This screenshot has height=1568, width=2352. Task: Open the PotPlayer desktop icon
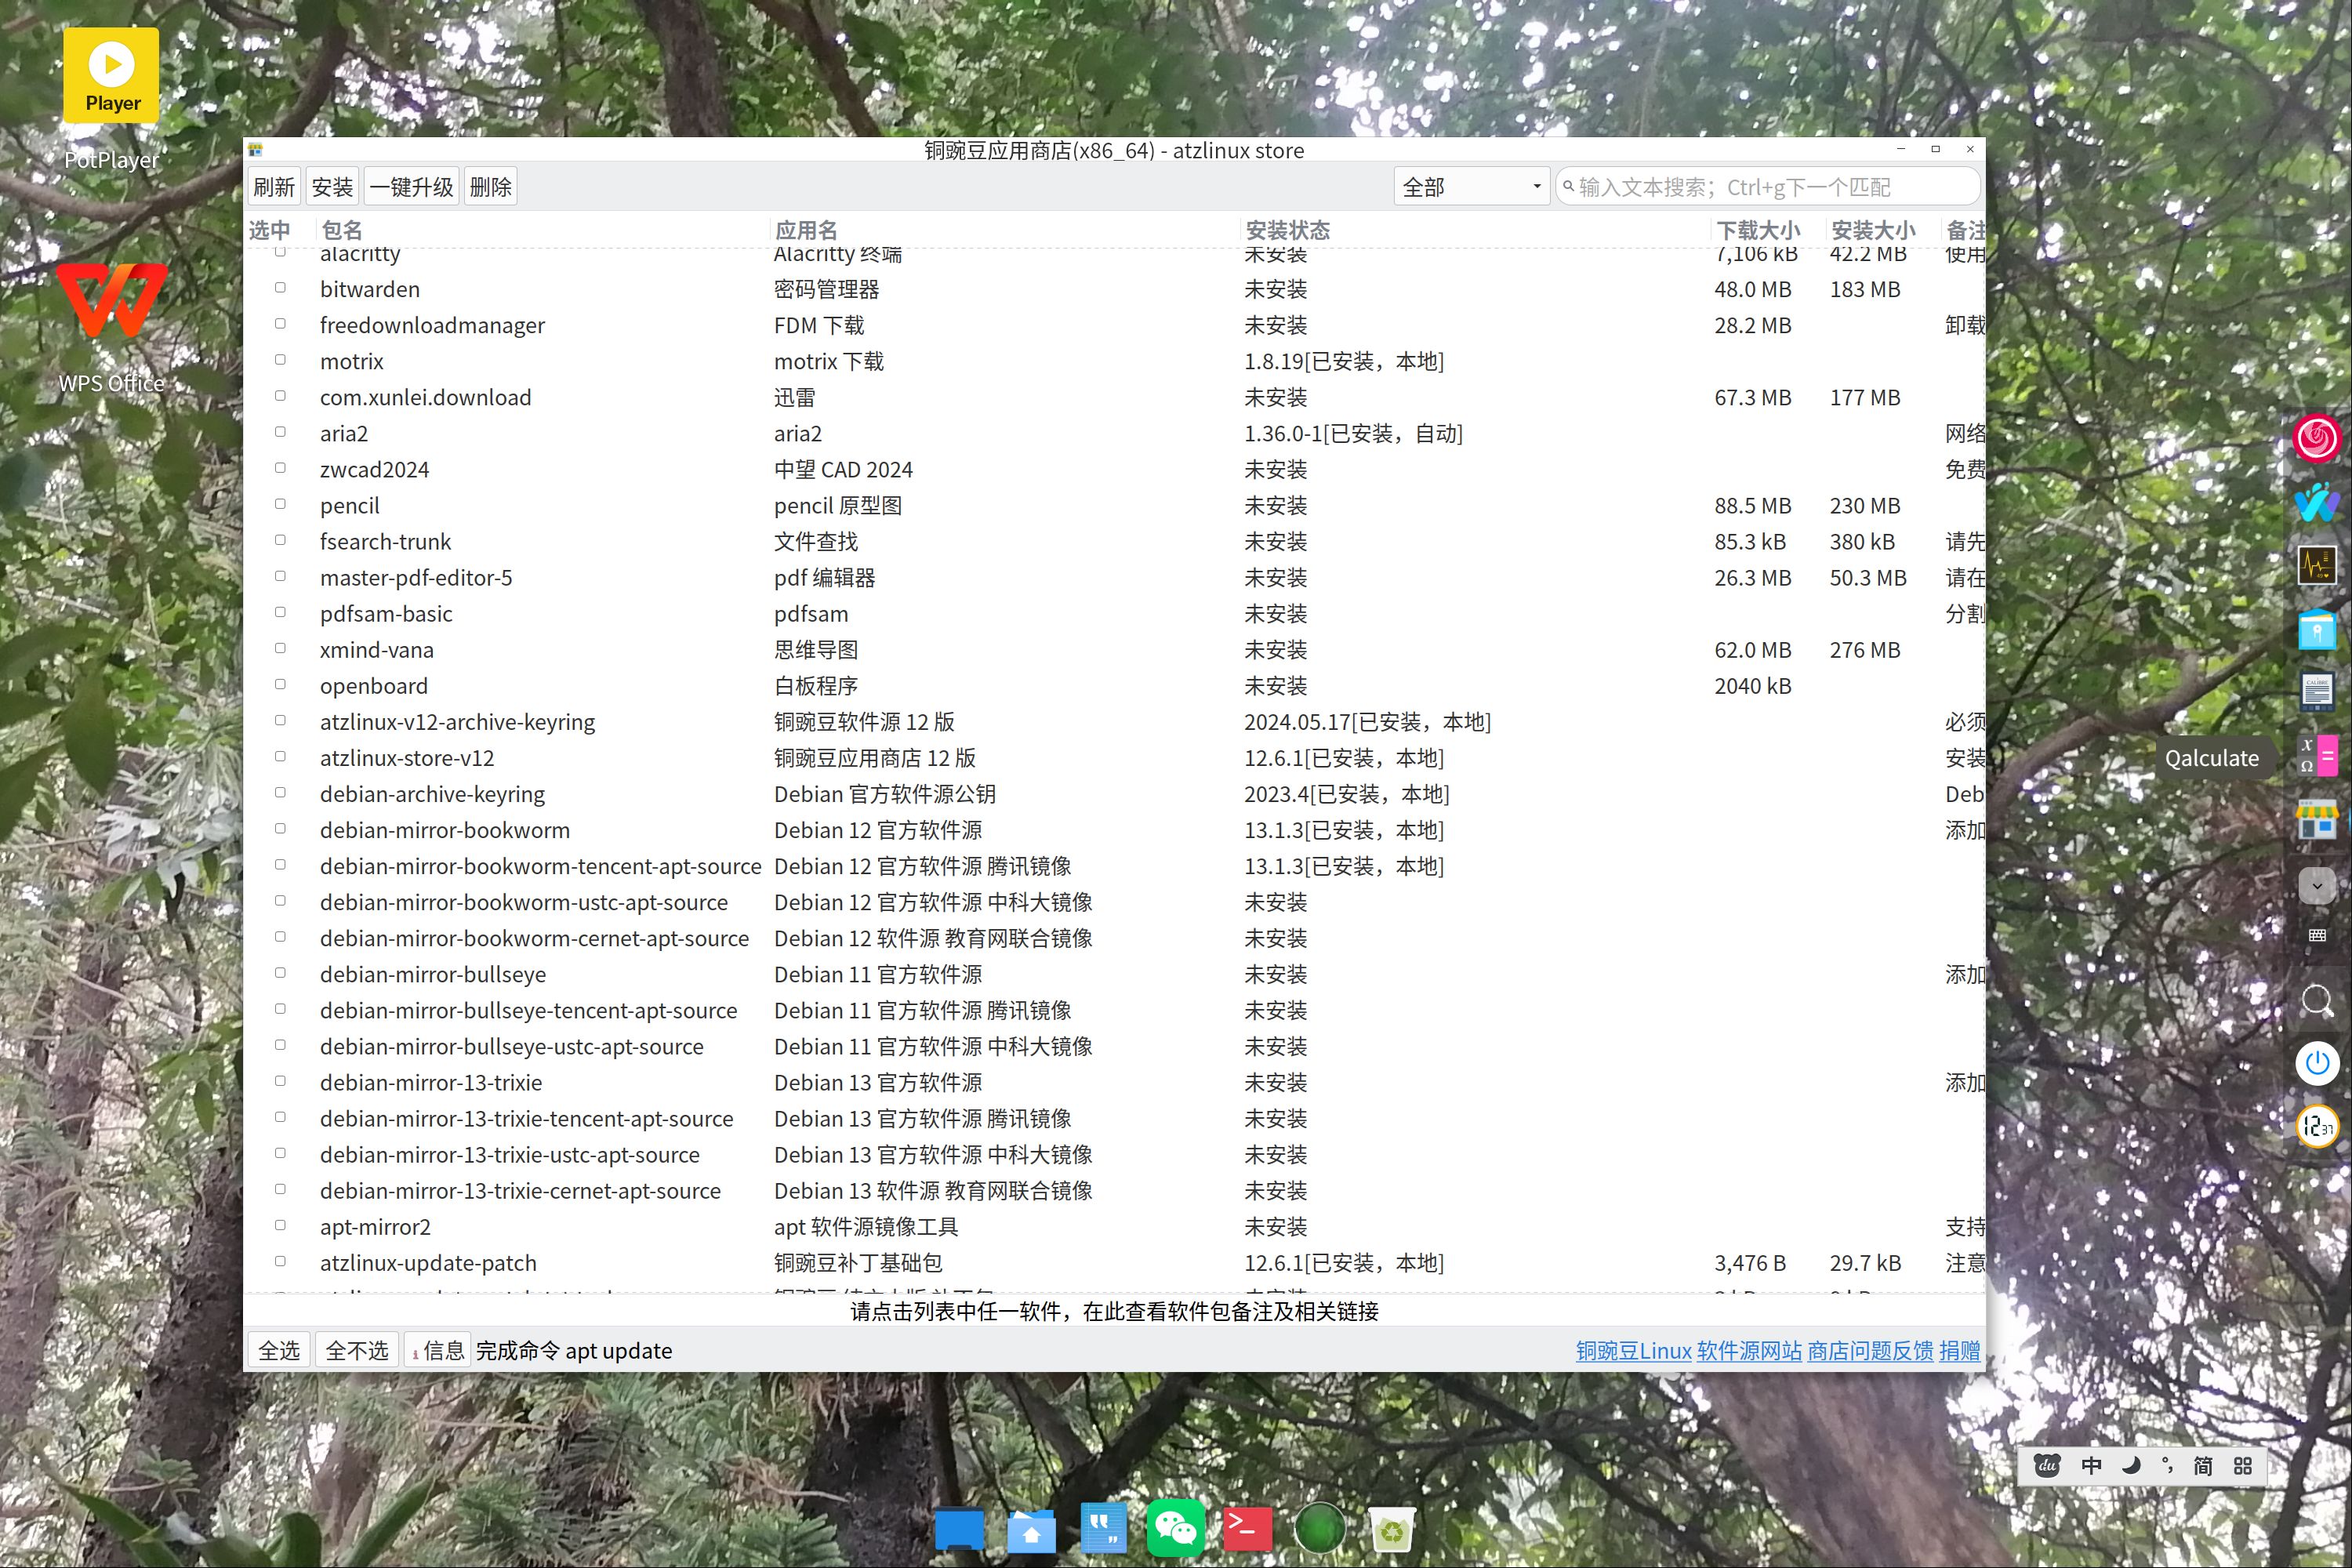click(111, 98)
